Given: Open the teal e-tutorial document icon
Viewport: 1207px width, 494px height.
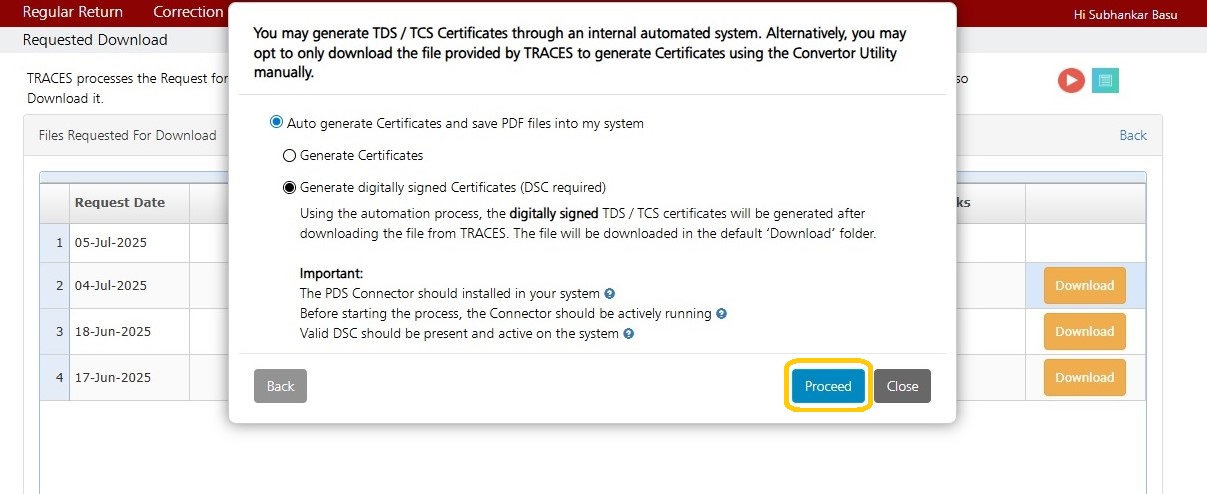Looking at the screenshot, I should [x=1105, y=81].
